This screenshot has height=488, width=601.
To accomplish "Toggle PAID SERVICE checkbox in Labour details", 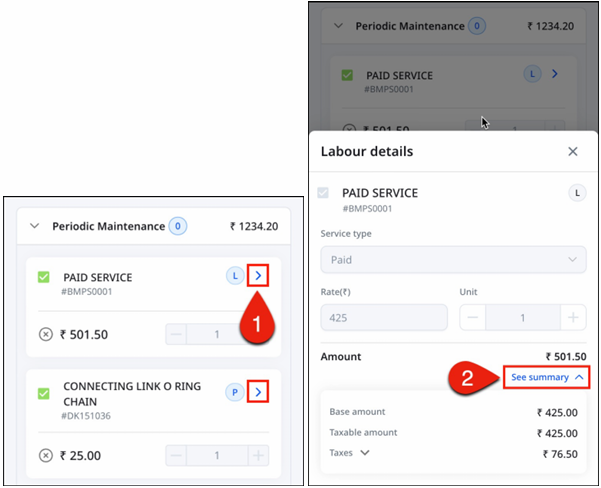I will pos(323,193).
